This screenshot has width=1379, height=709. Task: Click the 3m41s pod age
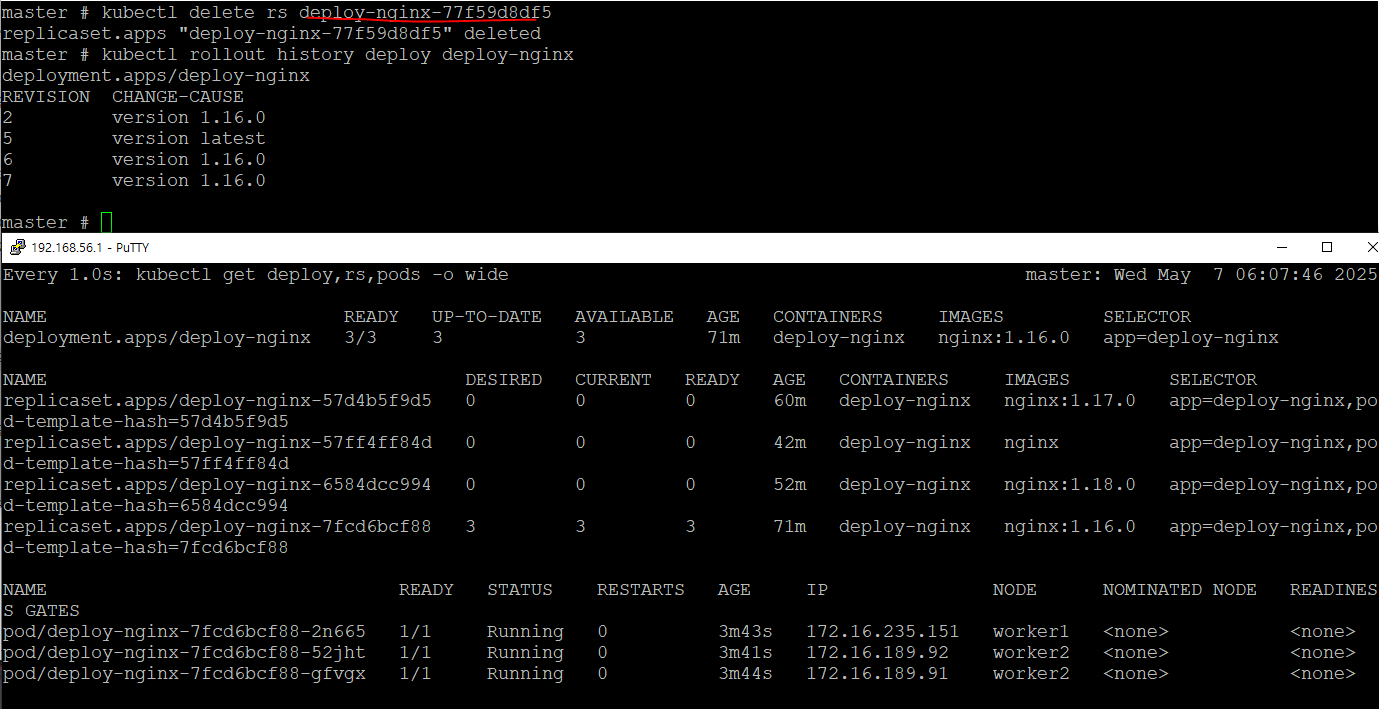click(x=745, y=652)
